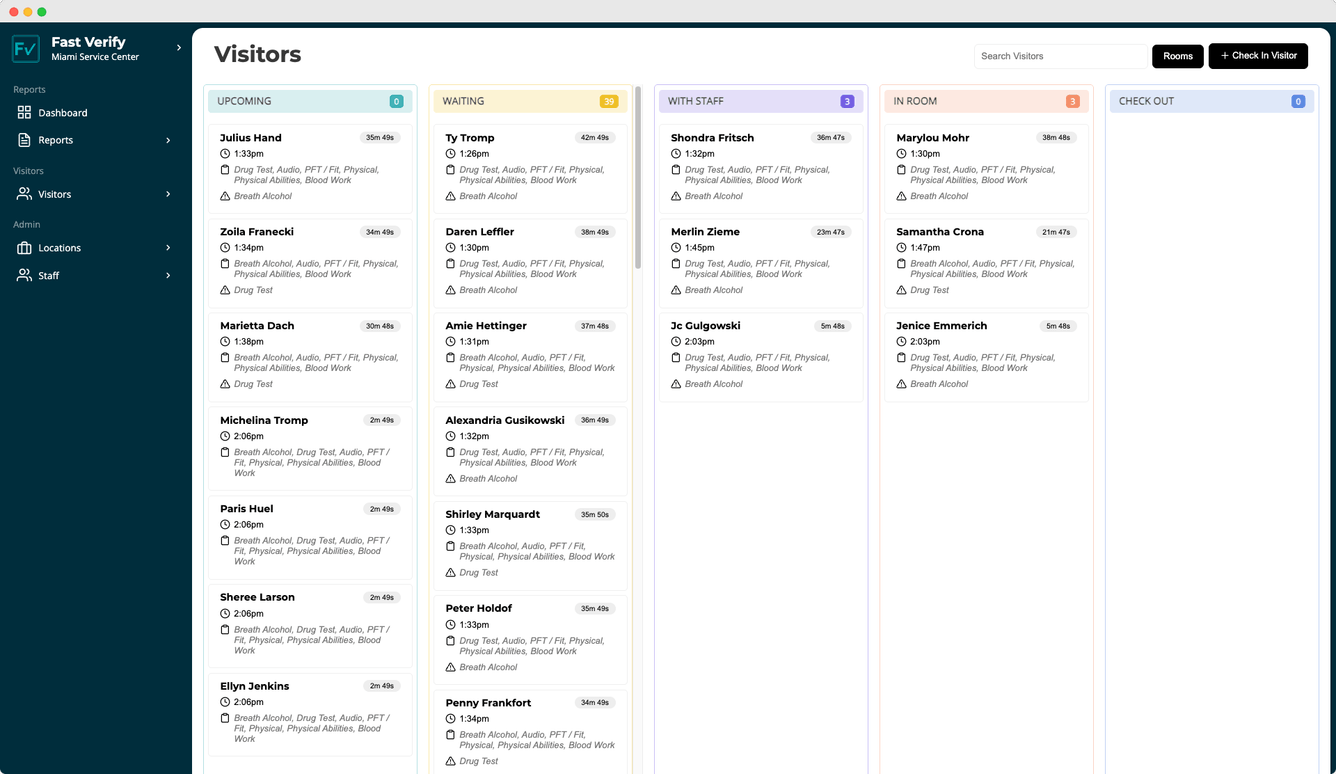1336x774 pixels.
Task: Open Penny Frankfort visitor name
Action: (488, 703)
